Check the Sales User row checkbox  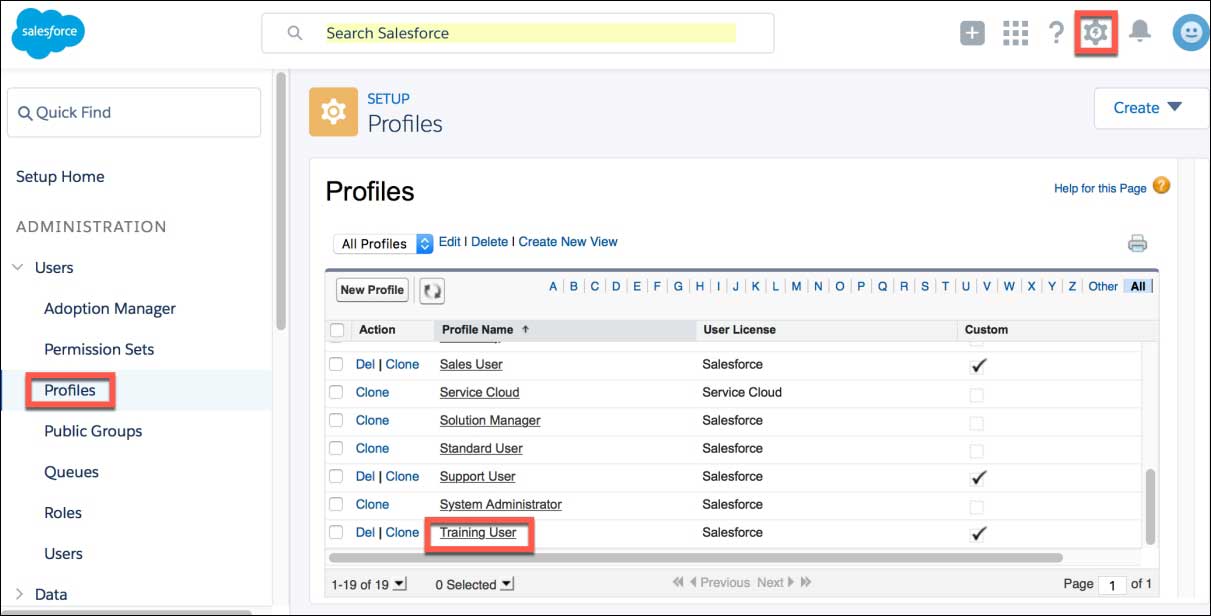[x=337, y=365]
